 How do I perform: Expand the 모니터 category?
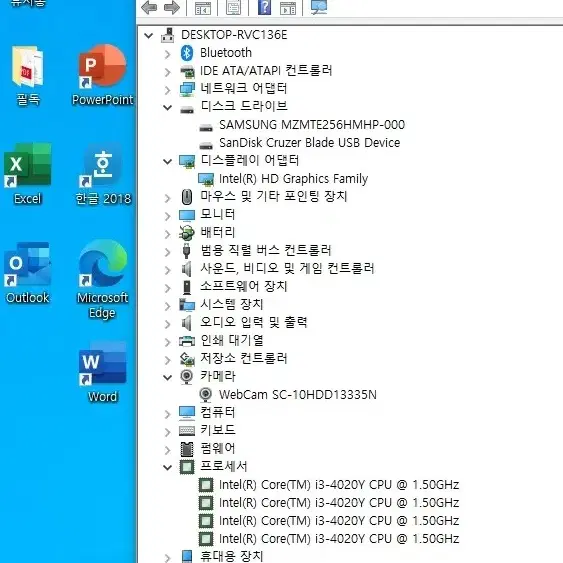pos(167,216)
